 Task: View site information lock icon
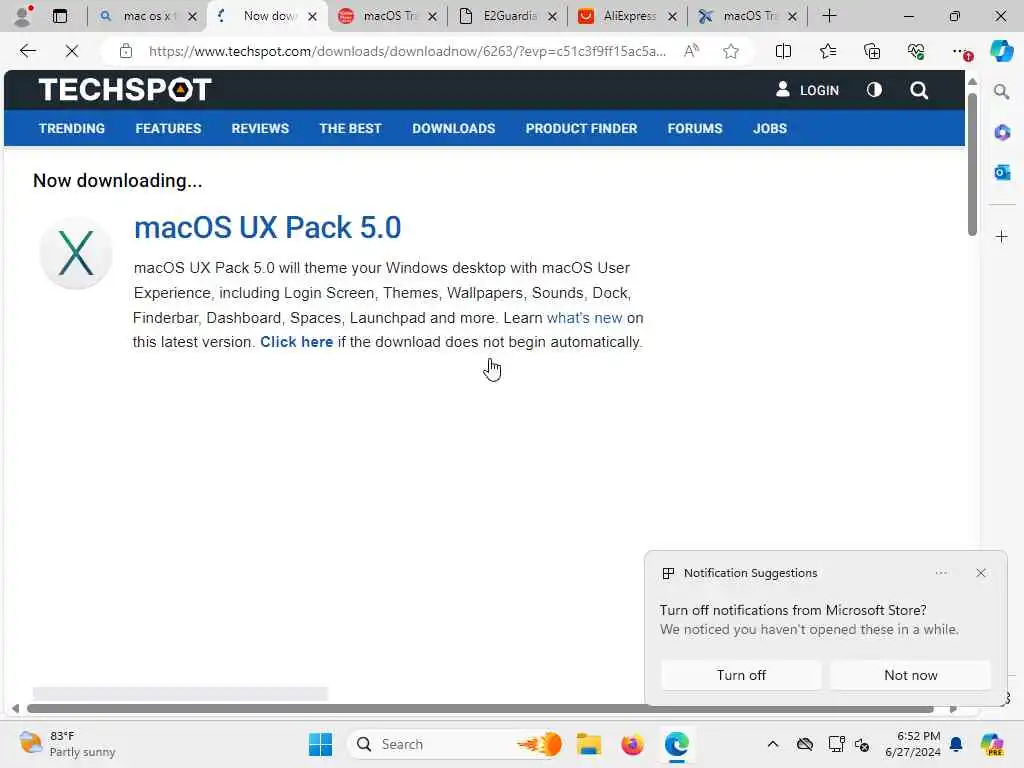(x=126, y=51)
